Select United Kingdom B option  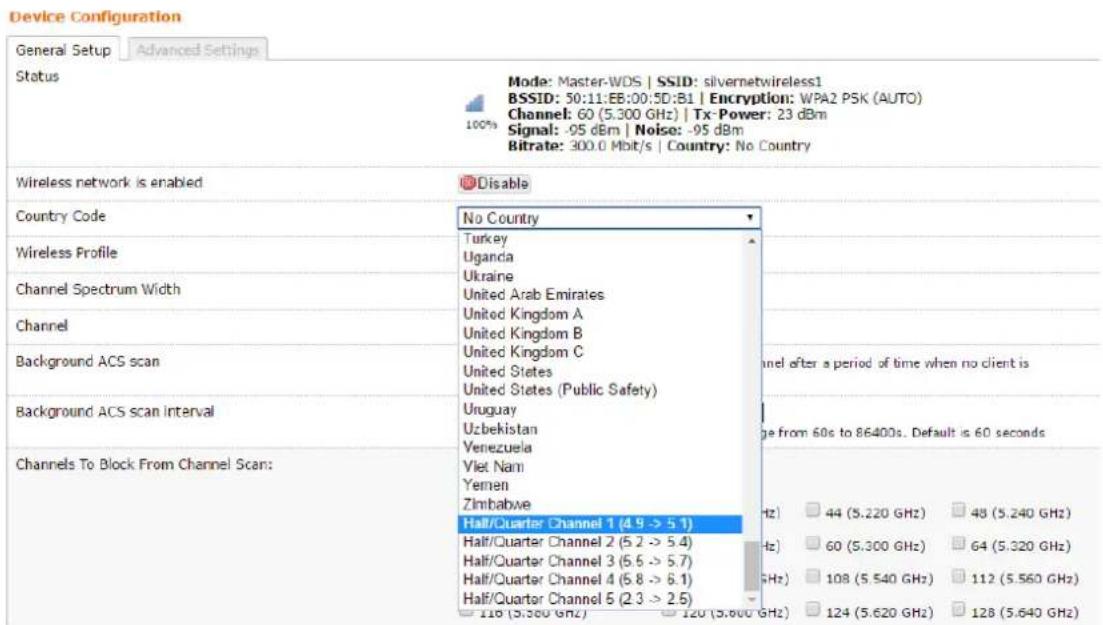(522, 333)
